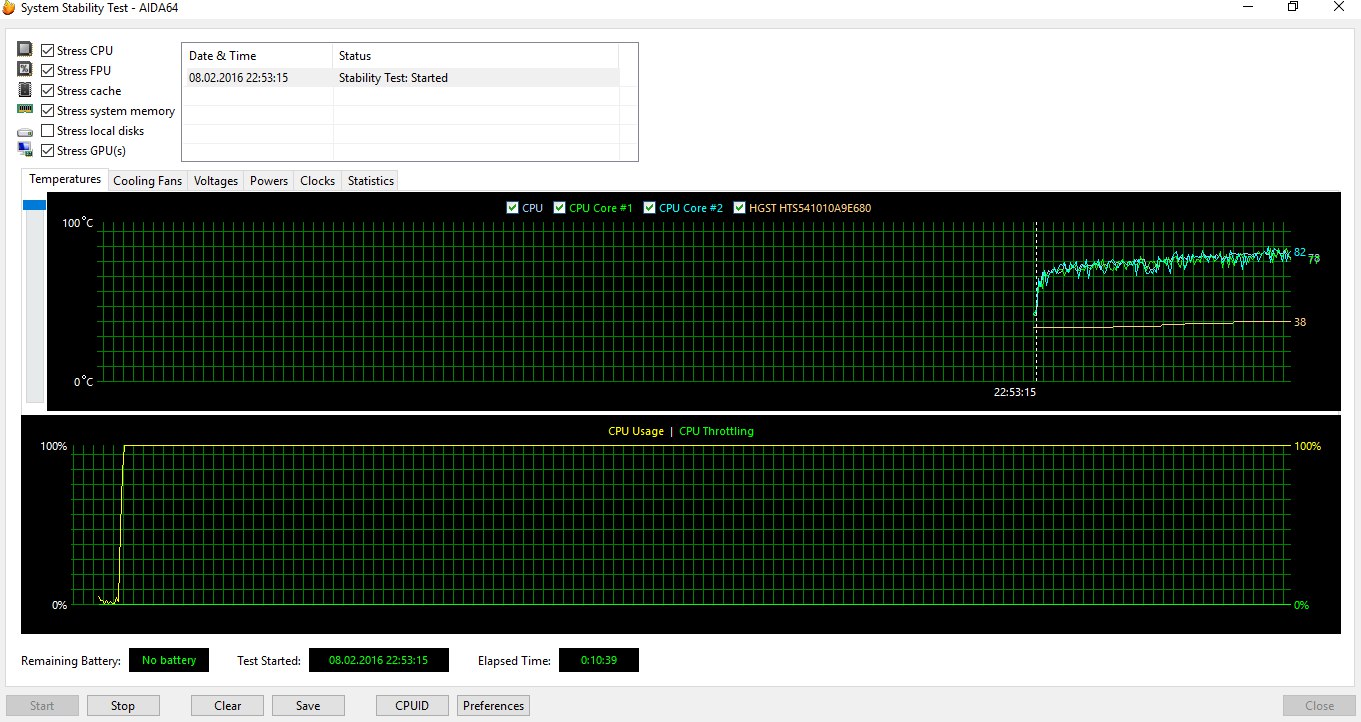Image resolution: width=1361 pixels, height=722 pixels.
Task: Minimize the AIDA64 window
Action: coord(1246,7)
